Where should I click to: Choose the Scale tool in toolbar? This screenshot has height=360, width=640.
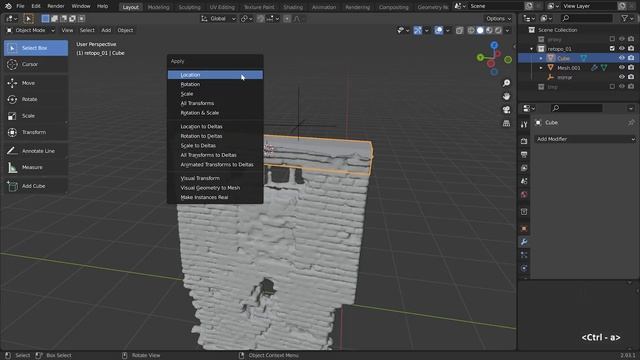36,116
